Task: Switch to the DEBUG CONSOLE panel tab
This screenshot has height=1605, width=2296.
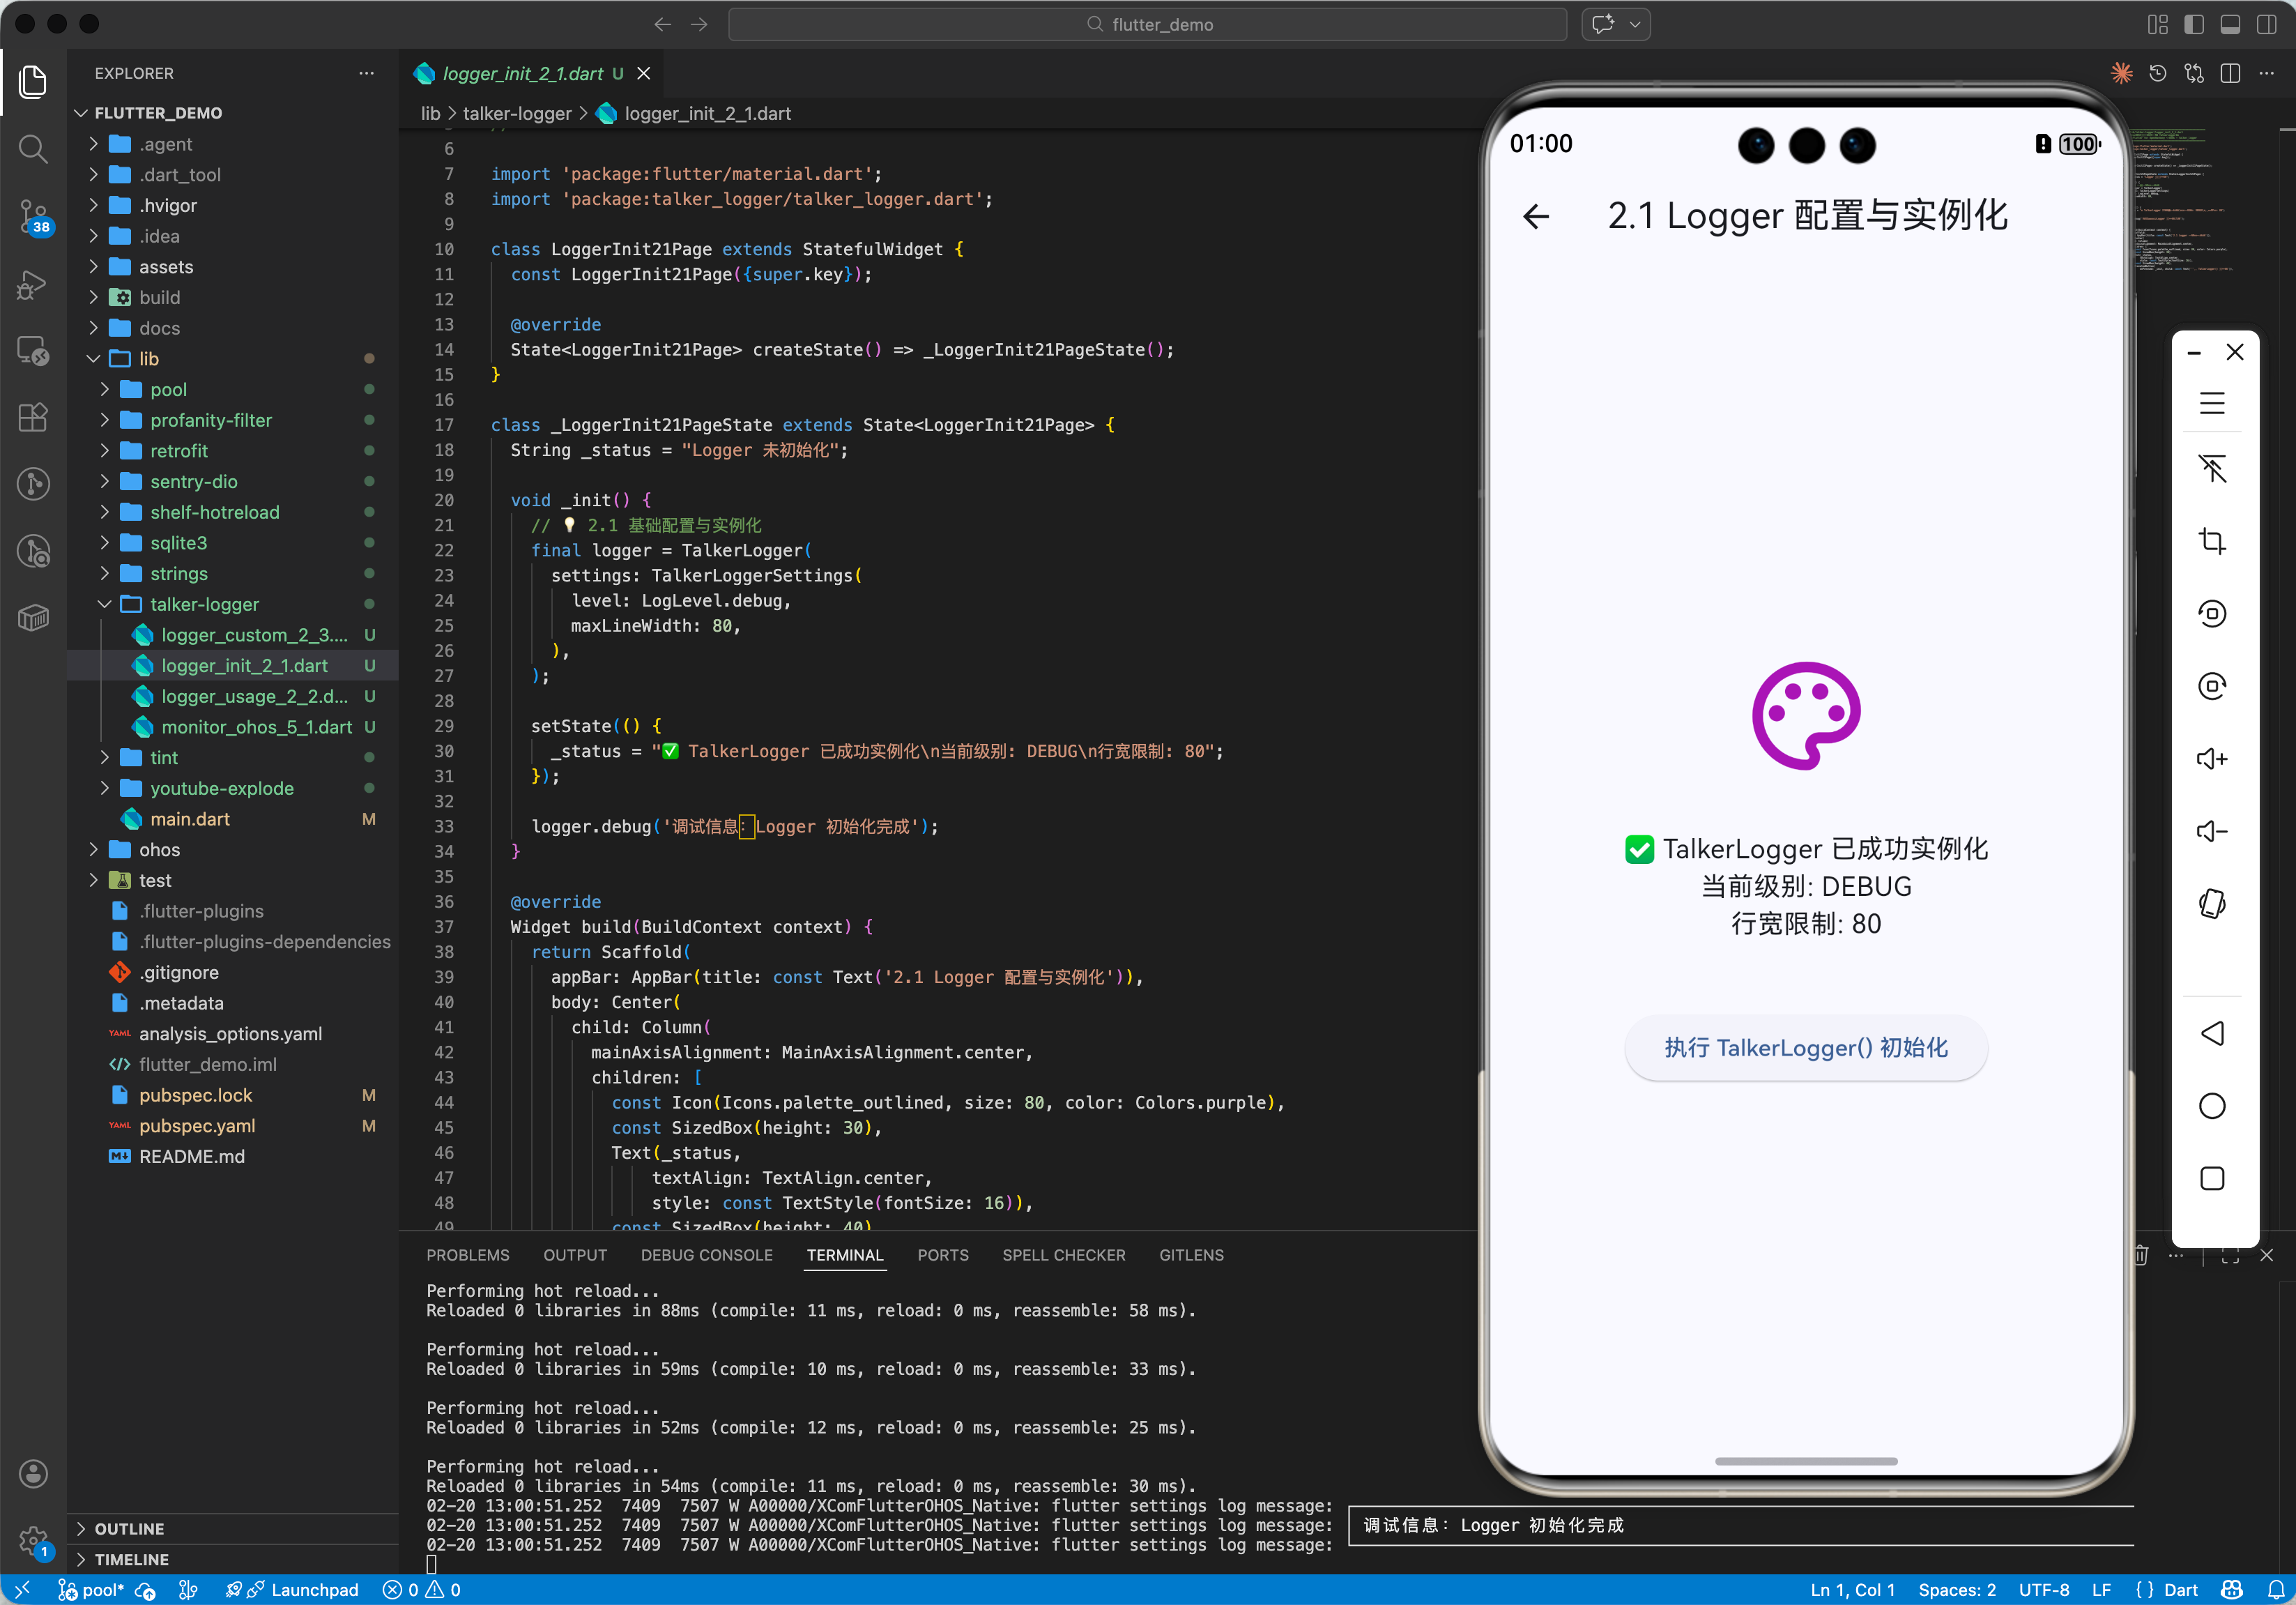Action: pyautogui.click(x=707, y=1255)
